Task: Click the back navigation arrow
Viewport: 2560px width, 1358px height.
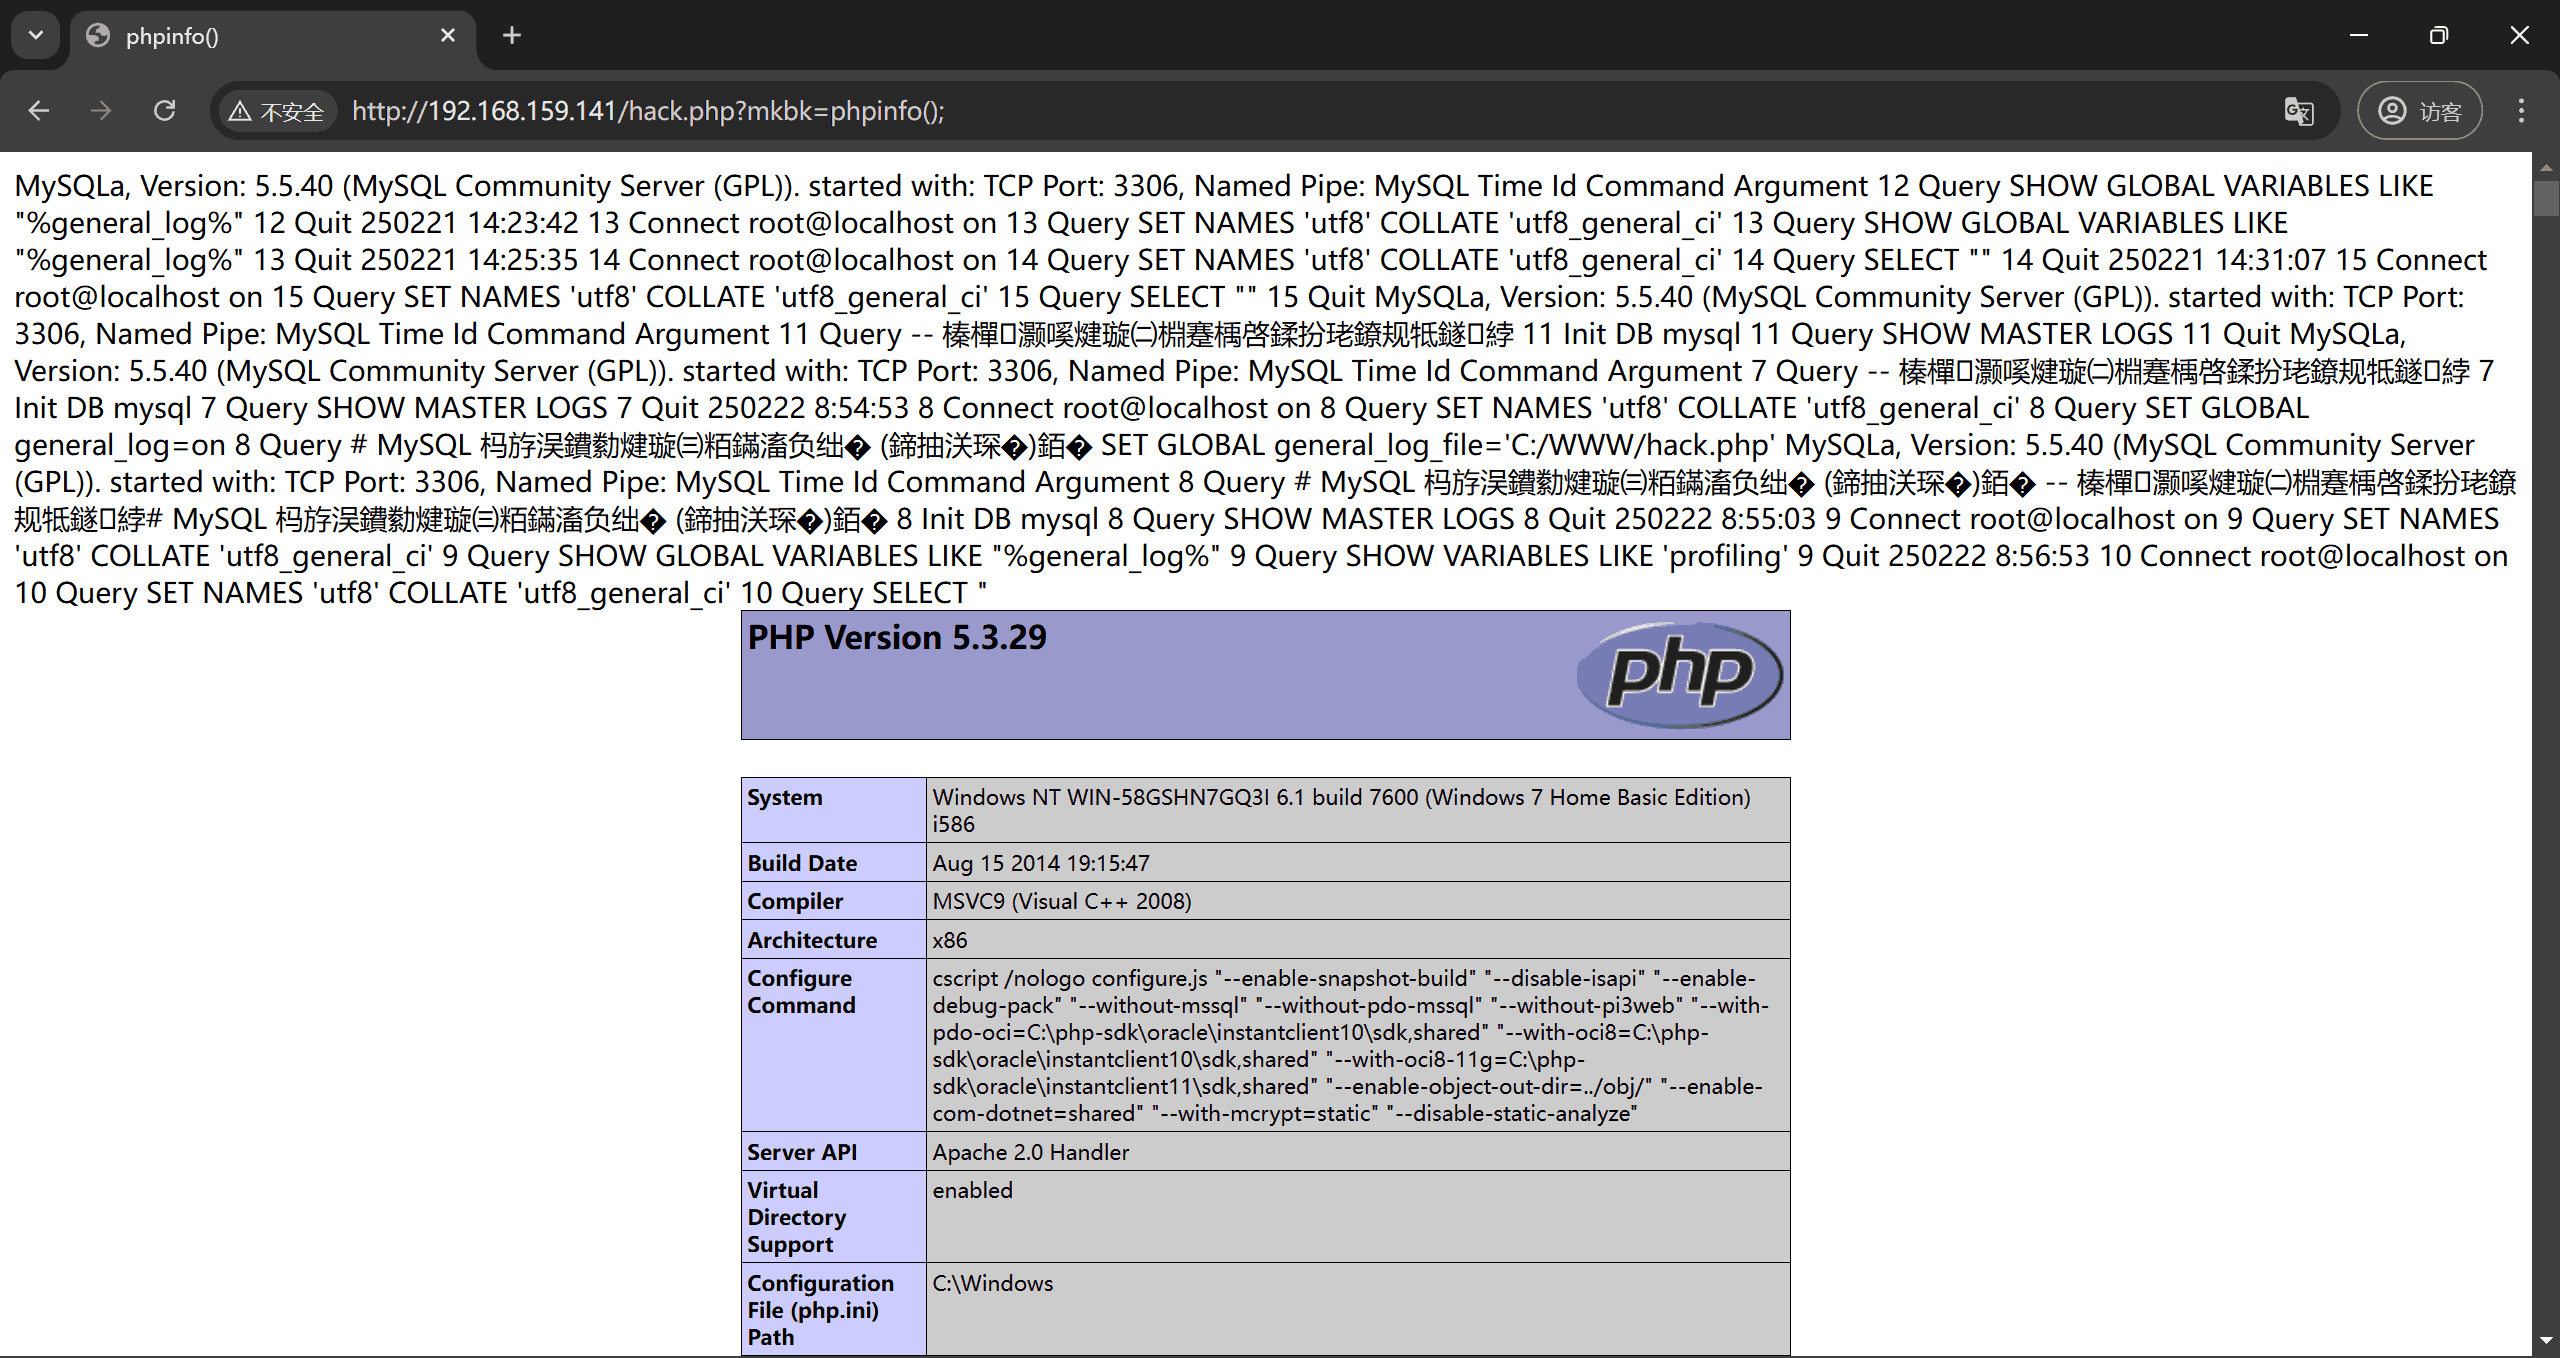Action: click(39, 110)
